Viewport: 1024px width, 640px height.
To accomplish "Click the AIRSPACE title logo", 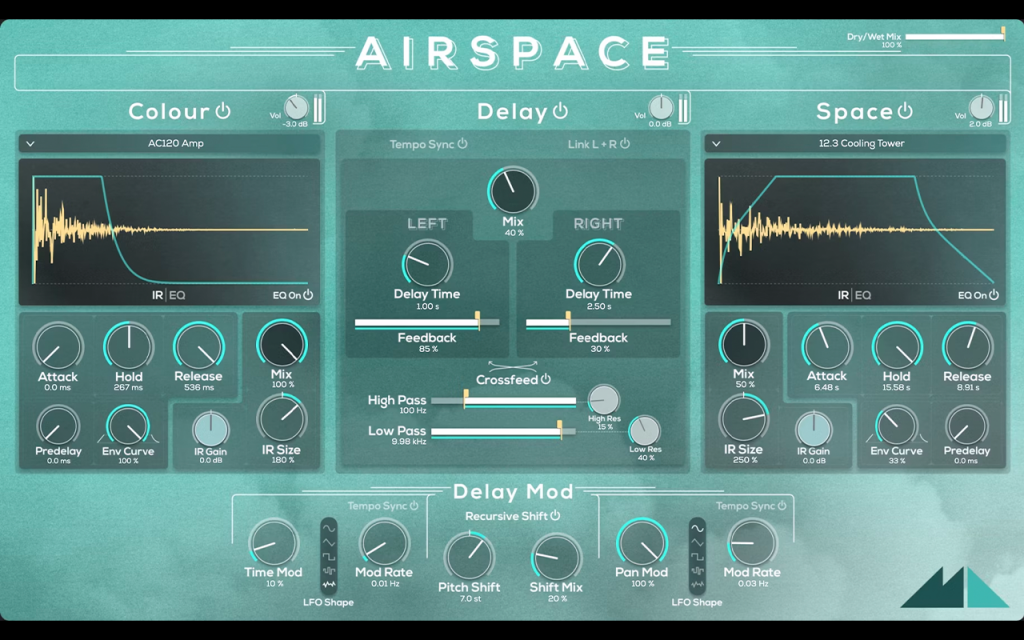I will click(513, 52).
